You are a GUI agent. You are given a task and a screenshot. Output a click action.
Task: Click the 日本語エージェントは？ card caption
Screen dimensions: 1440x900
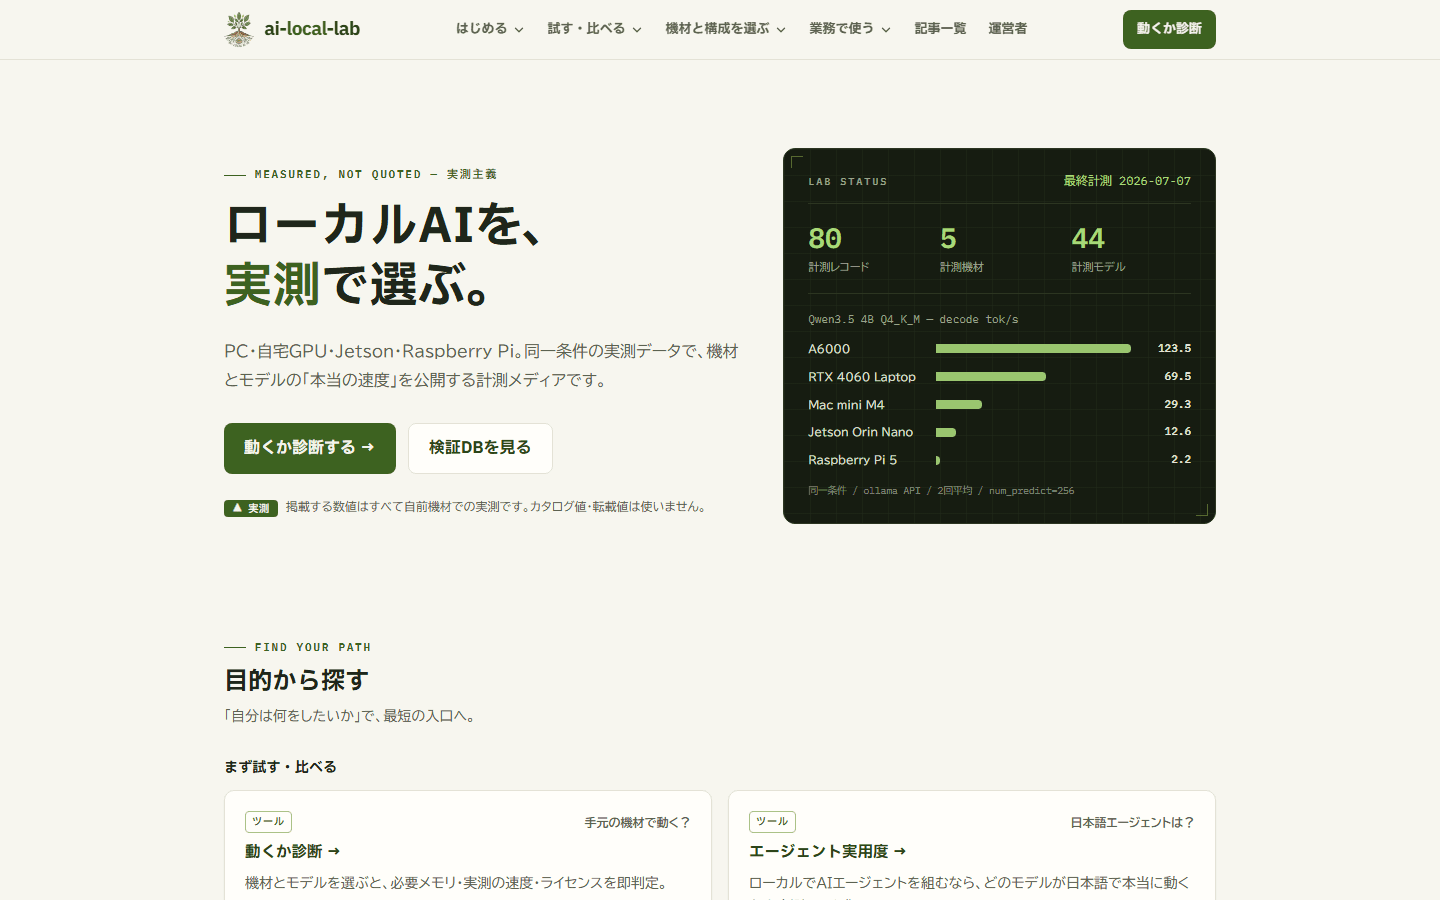(1133, 823)
